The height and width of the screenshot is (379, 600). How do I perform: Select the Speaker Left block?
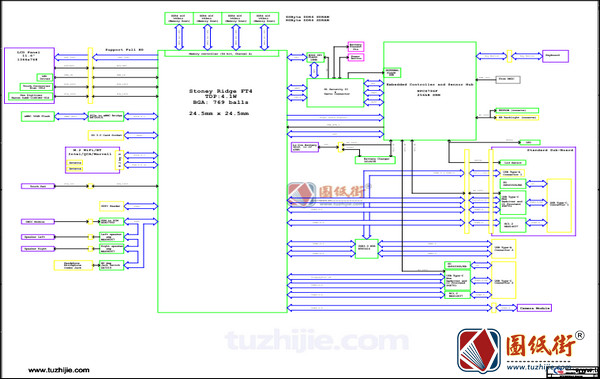(x=38, y=237)
